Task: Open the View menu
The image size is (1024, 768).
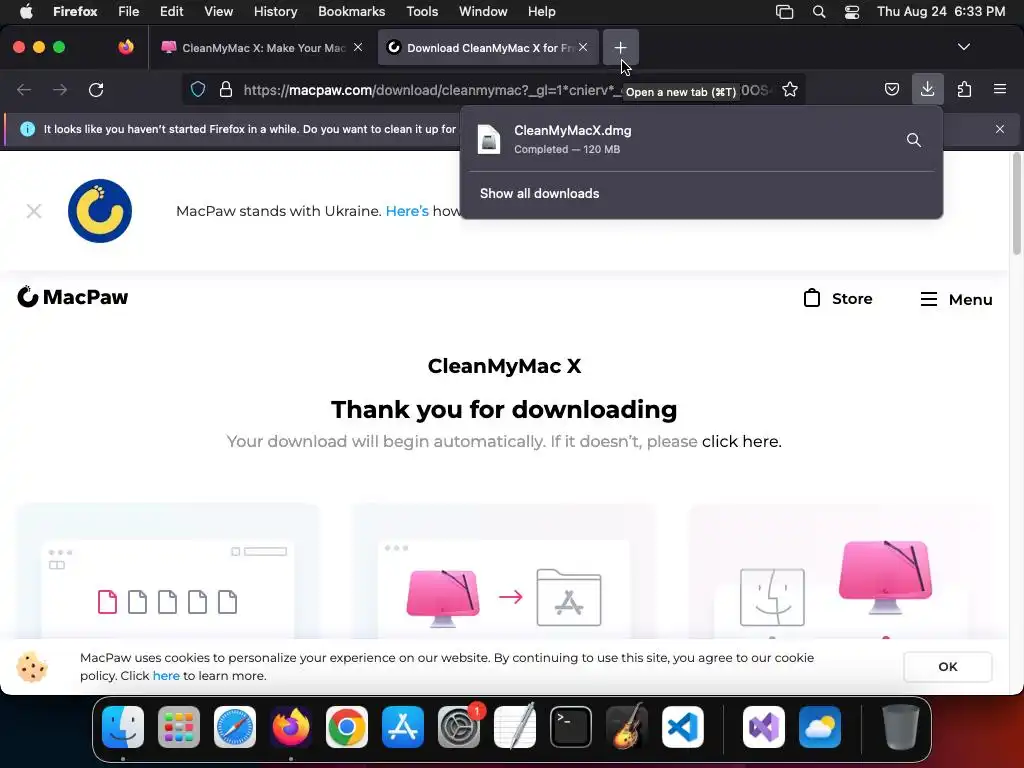Action: 218,11
